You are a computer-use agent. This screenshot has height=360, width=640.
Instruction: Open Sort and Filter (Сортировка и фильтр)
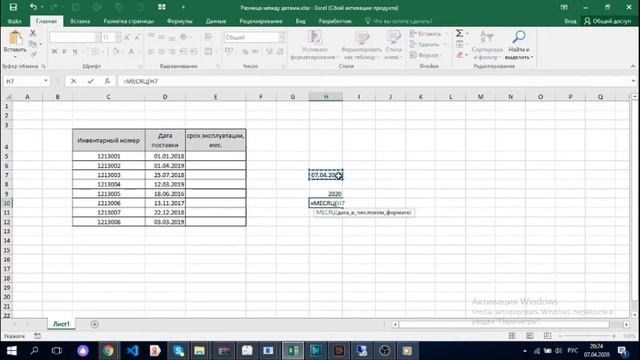[487, 45]
